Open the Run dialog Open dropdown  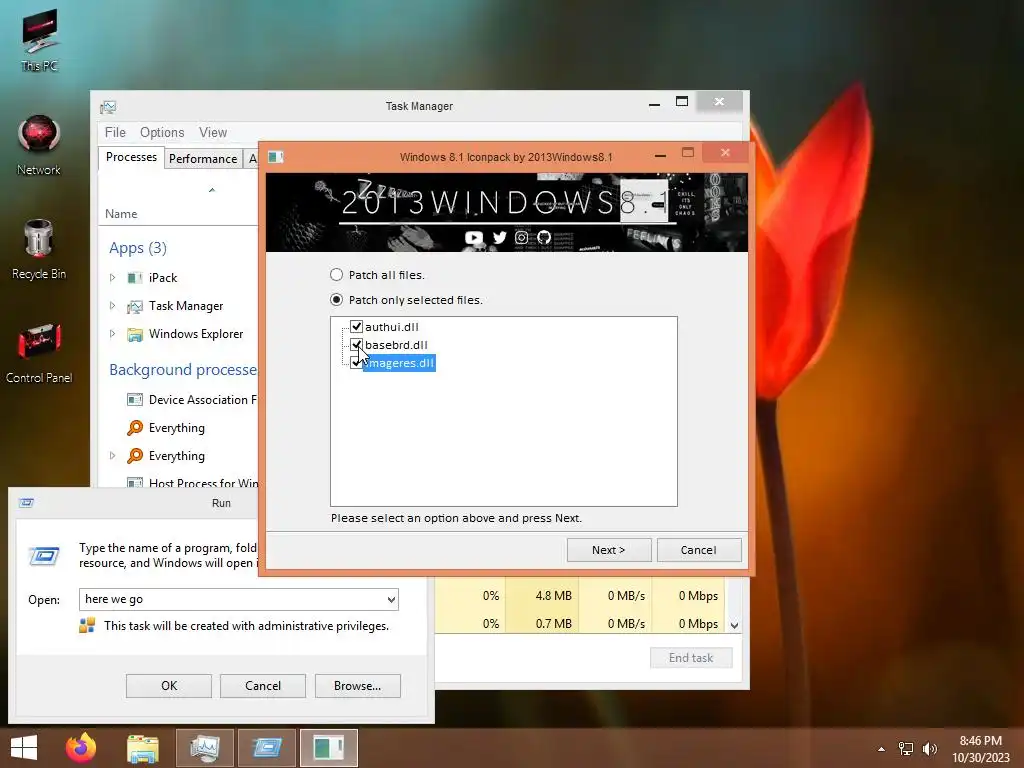391,600
